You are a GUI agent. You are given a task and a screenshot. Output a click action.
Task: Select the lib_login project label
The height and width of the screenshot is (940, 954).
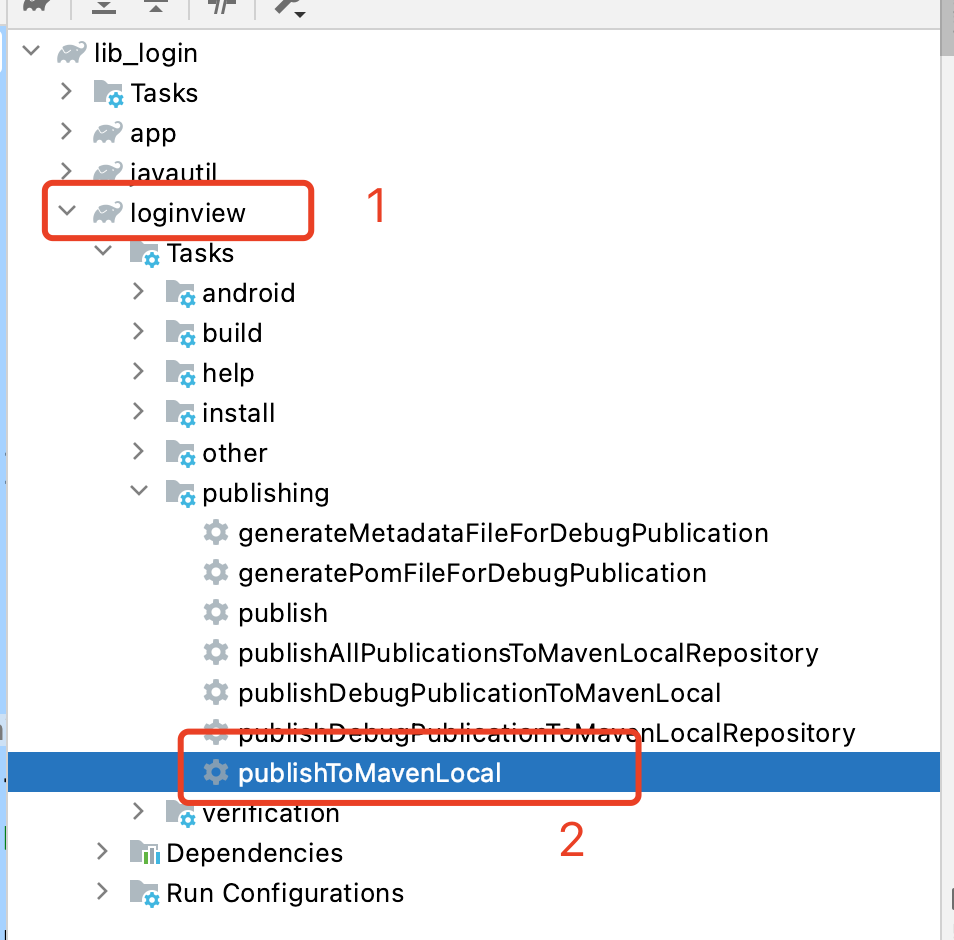(x=145, y=54)
